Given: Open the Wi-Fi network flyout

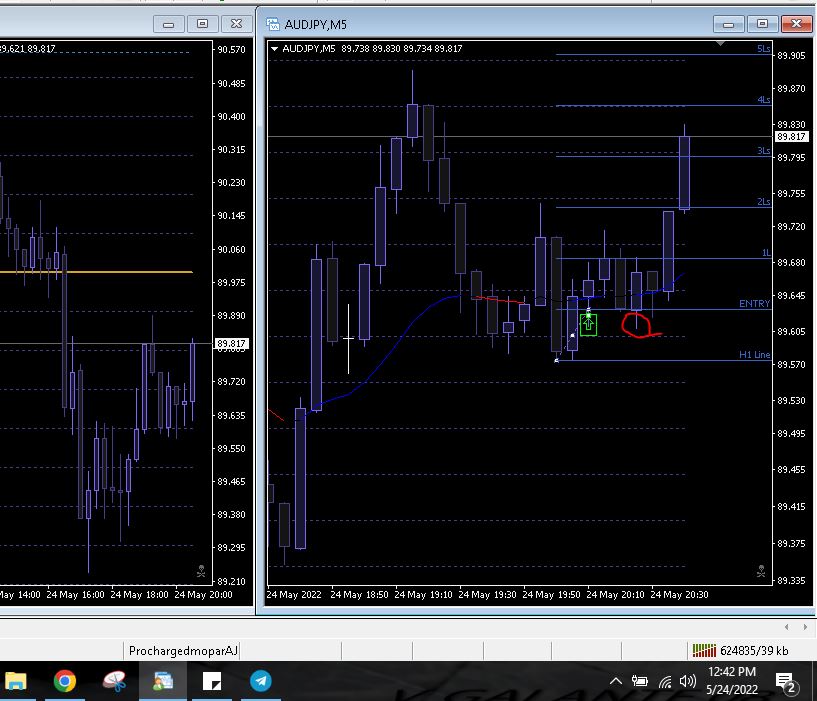Looking at the screenshot, I should [x=665, y=682].
